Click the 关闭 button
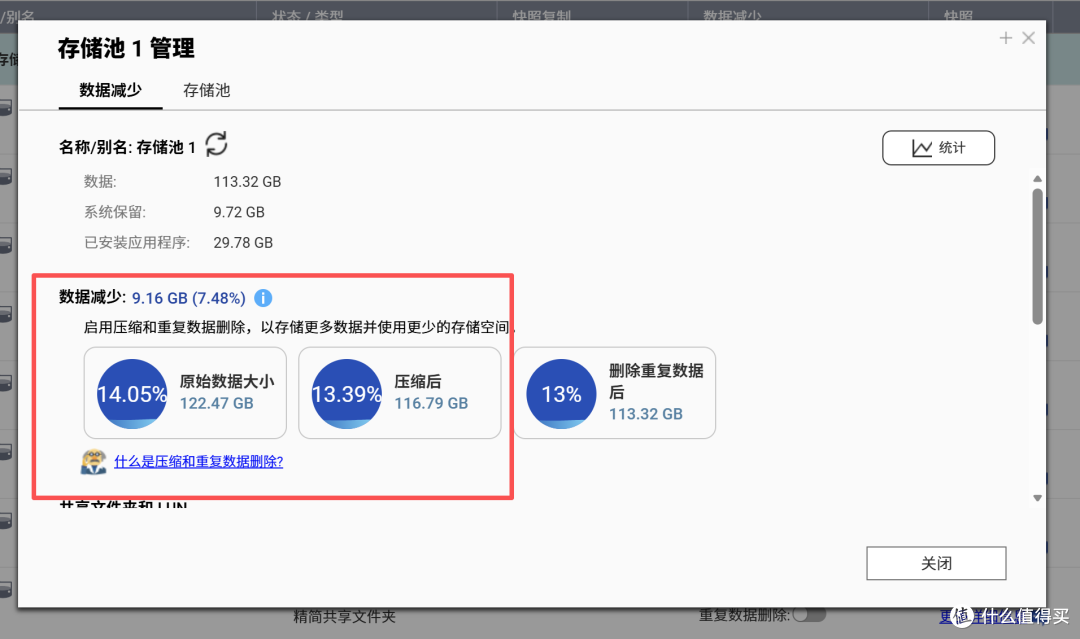Image resolution: width=1080 pixels, height=639 pixels. 936,563
